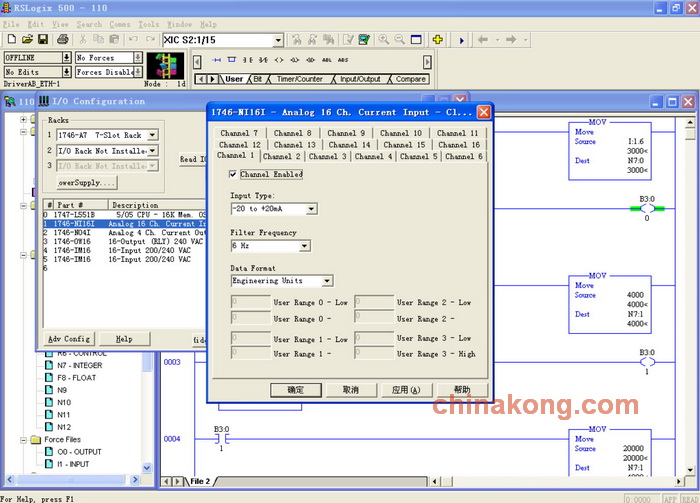The height and width of the screenshot is (503, 700).
Task: Click the zoom in magnifier icon
Action: pos(383,40)
